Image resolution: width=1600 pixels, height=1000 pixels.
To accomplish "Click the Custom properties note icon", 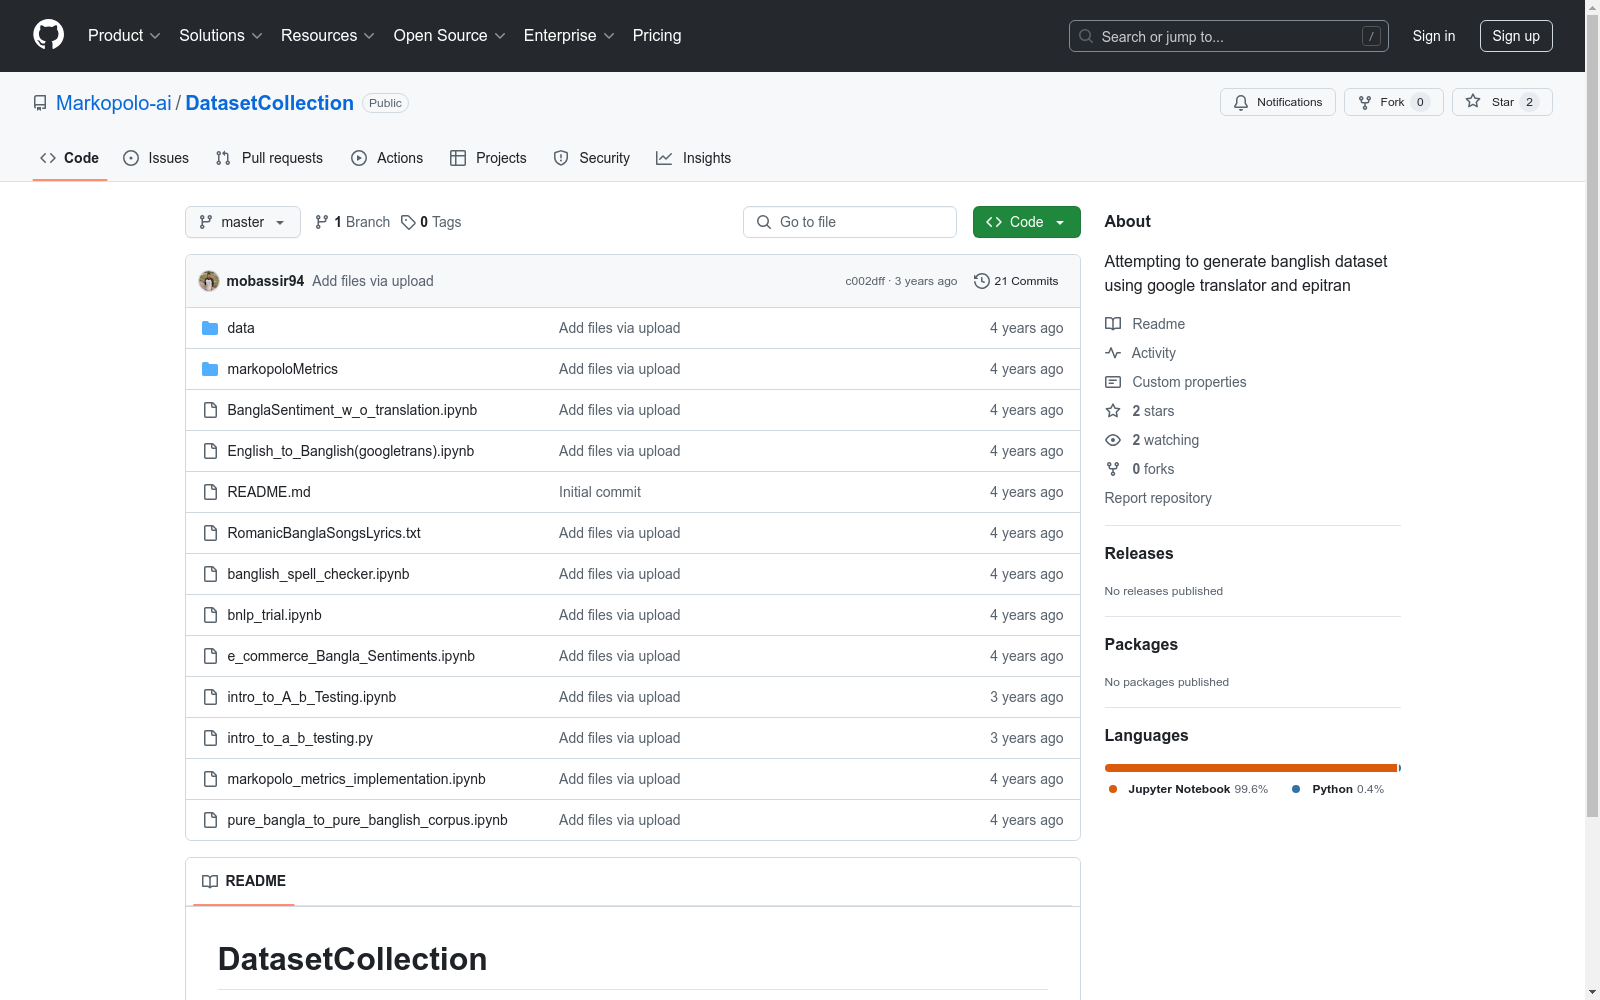I will [x=1113, y=382].
